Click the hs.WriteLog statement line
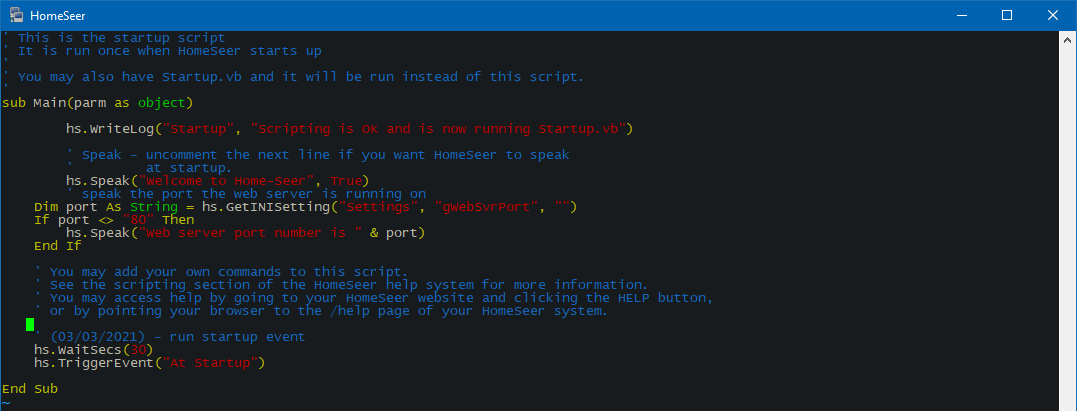Image resolution: width=1077 pixels, height=411 pixels. 350,129
